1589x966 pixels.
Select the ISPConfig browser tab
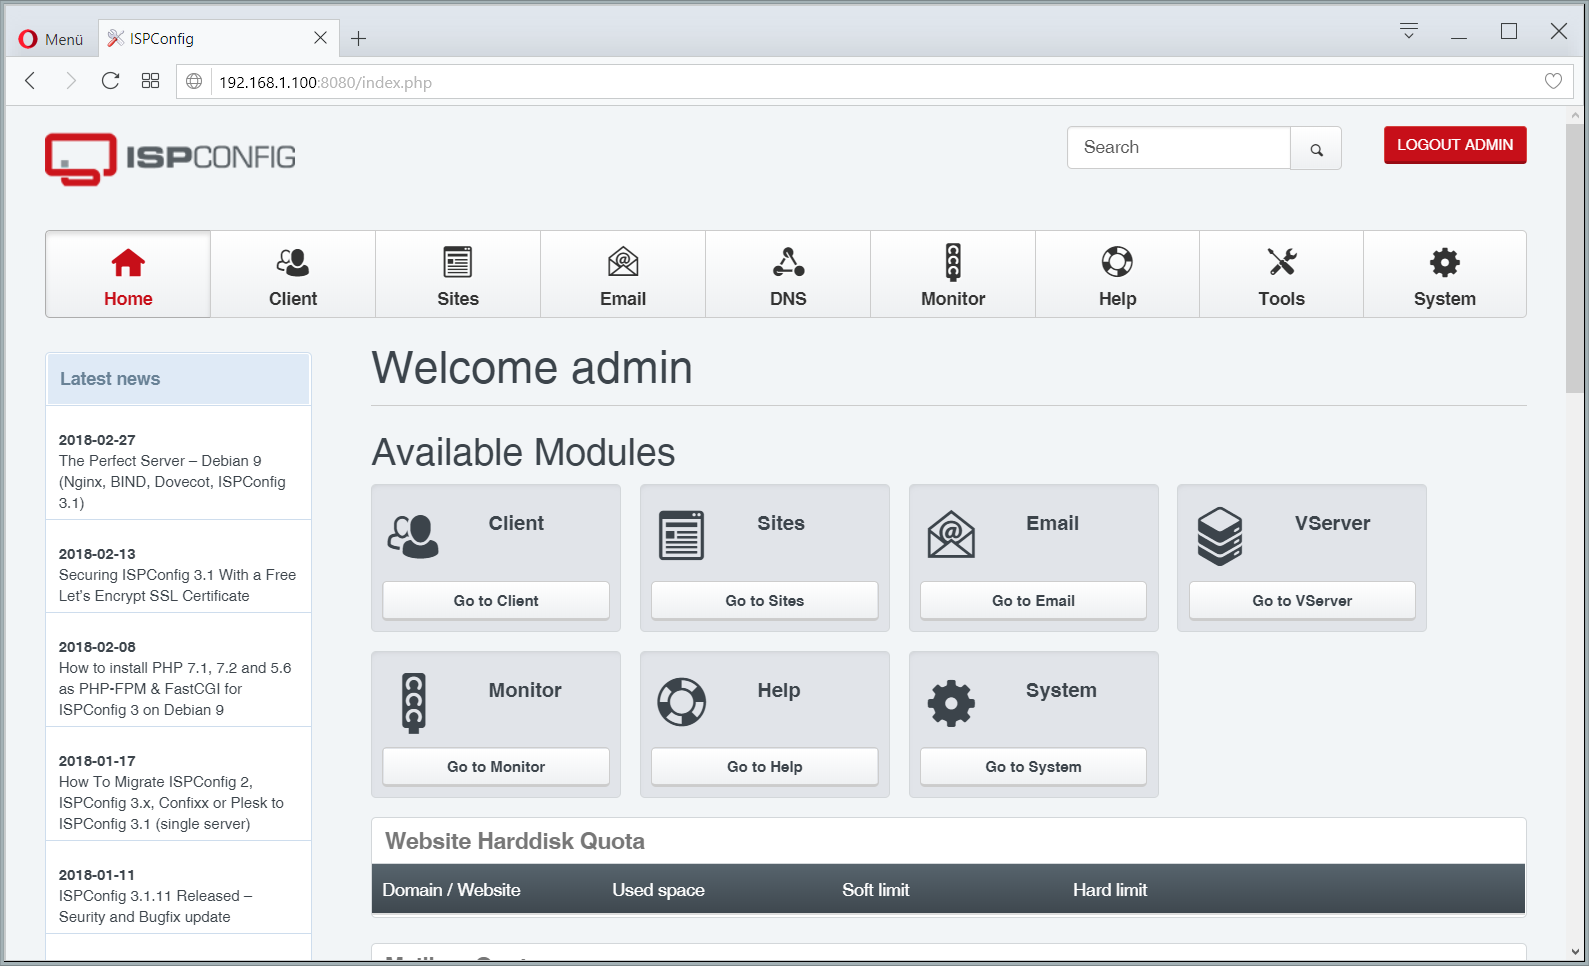tap(217, 38)
